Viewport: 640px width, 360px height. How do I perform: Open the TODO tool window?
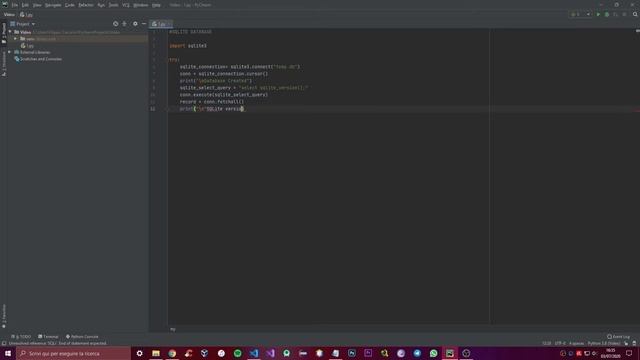pos(21,337)
